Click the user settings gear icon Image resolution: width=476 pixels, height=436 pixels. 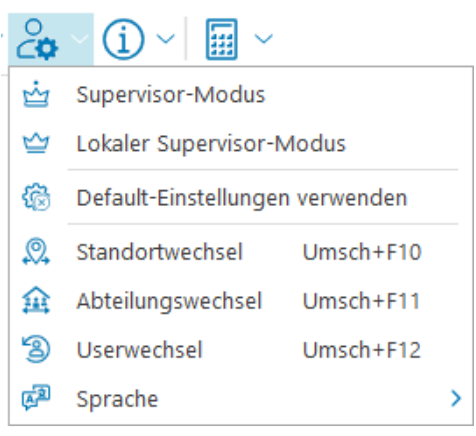click(x=38, y=39)
